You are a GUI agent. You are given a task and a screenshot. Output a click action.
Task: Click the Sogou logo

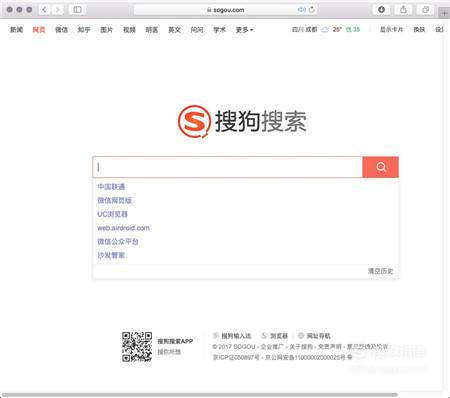point(242,121)
